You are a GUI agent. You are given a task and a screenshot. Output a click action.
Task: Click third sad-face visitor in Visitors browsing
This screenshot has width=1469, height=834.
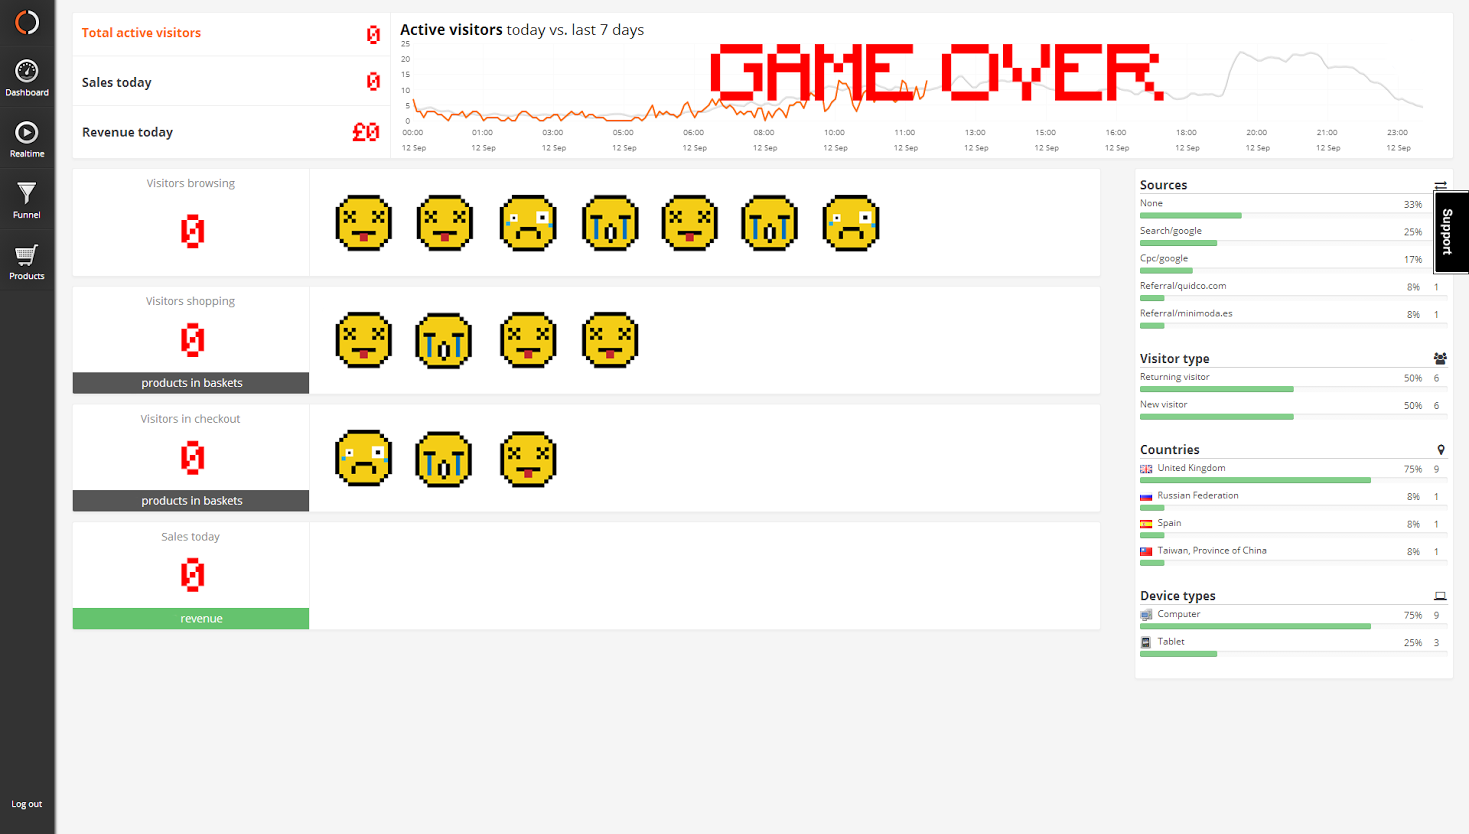click(528, 223)
